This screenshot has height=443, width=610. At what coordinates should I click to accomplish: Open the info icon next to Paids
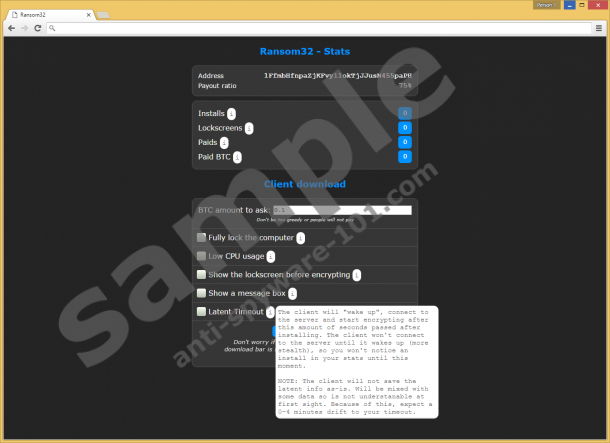[x=224, y=143]
